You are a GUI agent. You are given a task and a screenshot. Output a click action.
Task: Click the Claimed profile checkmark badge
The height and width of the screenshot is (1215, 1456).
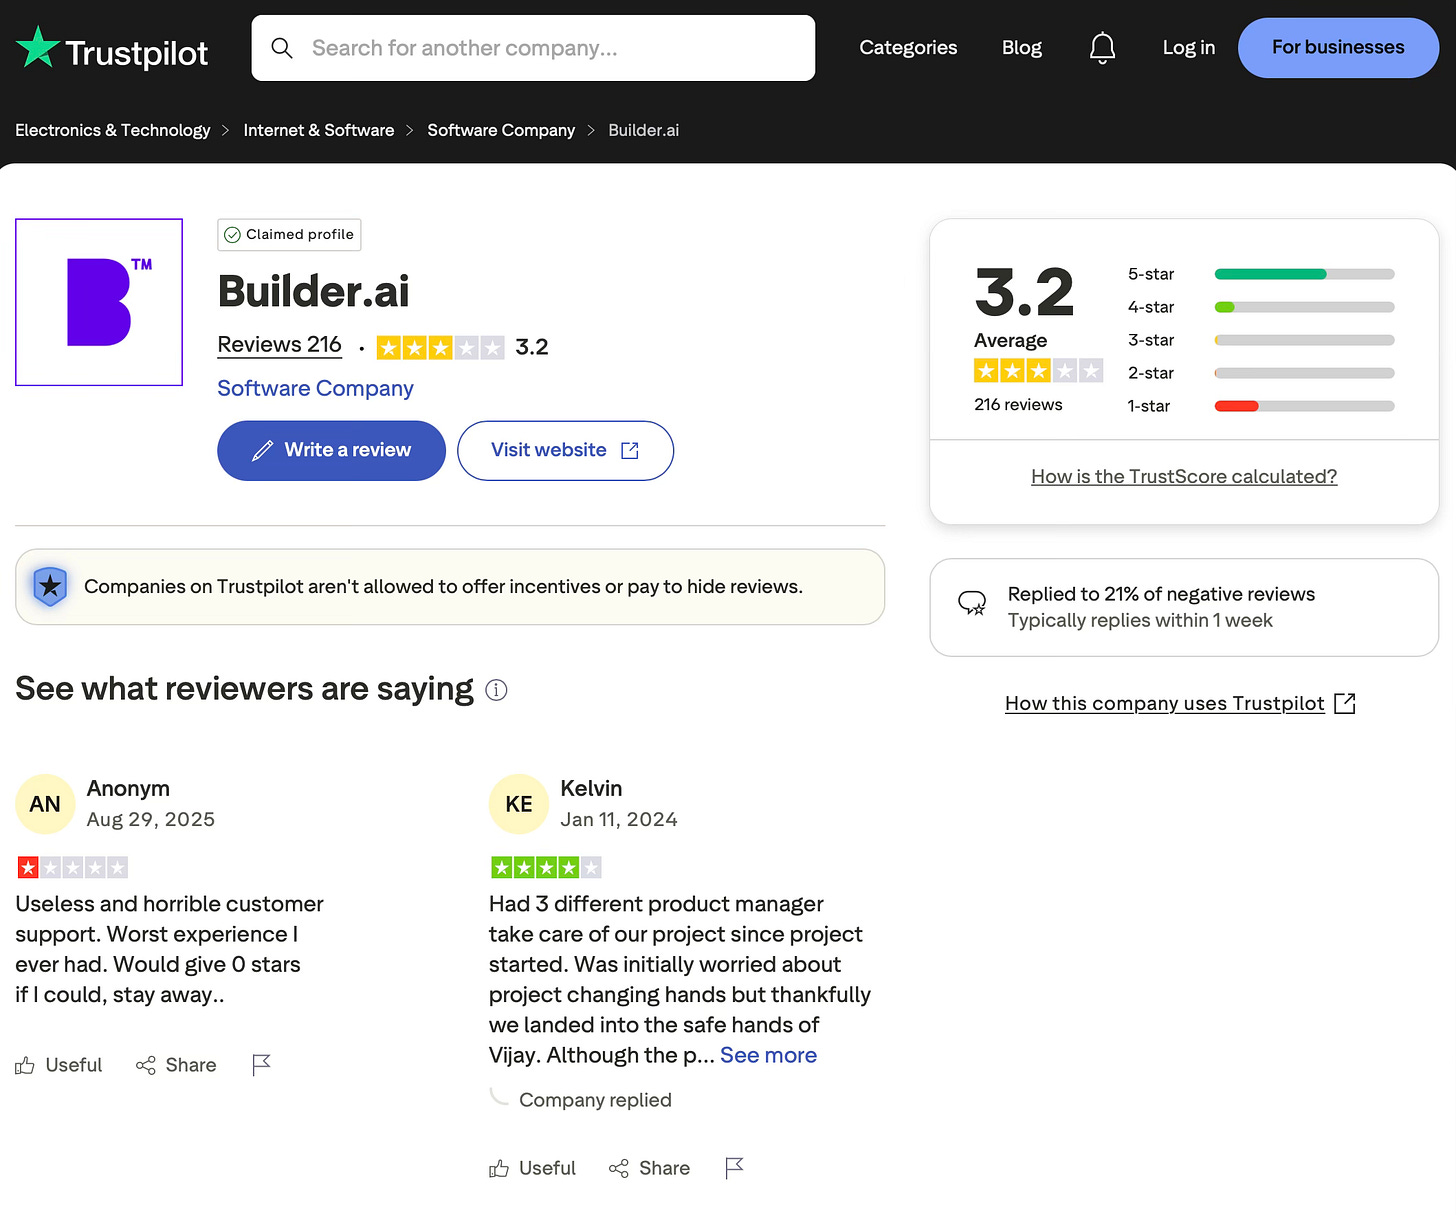[x=289, y=234]
